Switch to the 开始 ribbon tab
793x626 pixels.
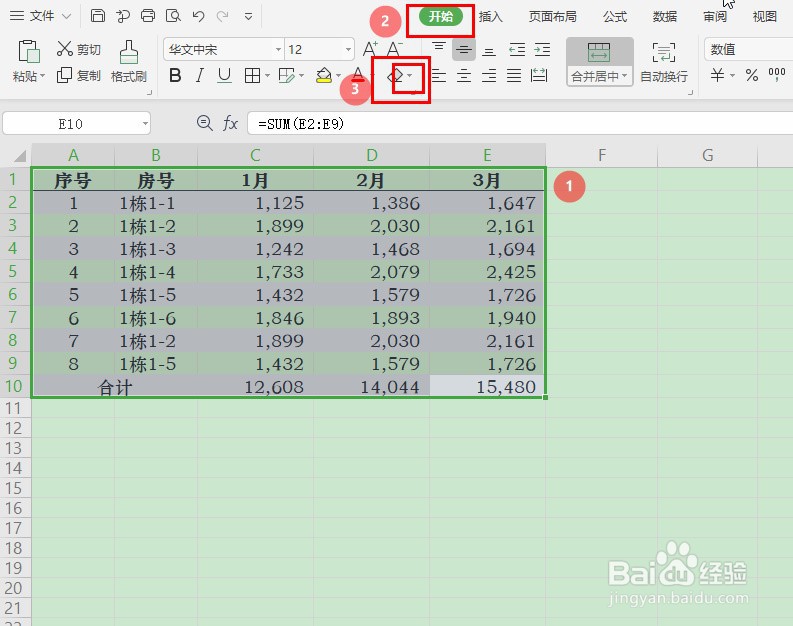coord(440,17)
